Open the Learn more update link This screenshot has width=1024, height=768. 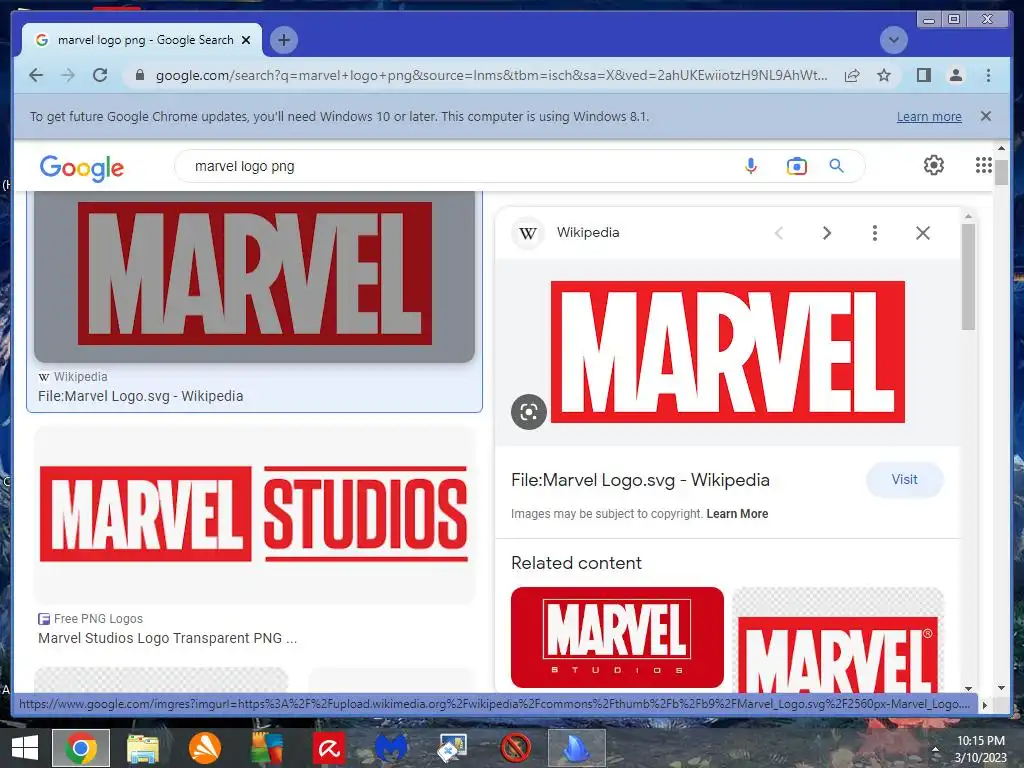click(x=929, y=117)
